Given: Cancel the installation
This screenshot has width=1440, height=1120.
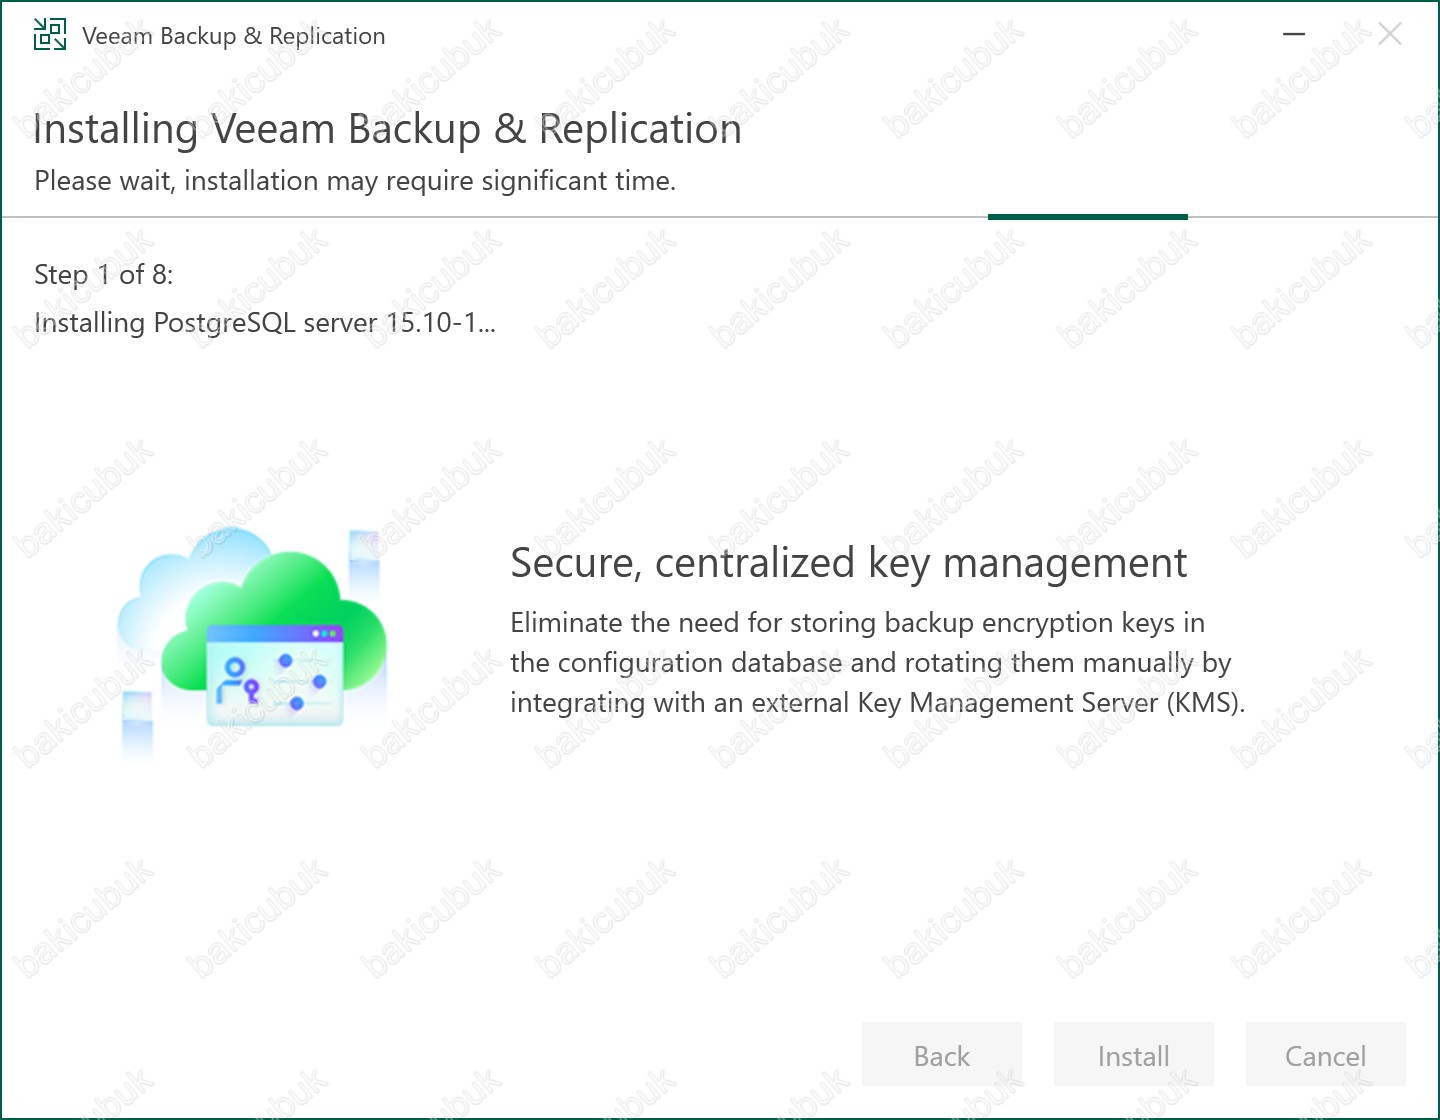Looking at the screenshot, I should point(1326,1055).
